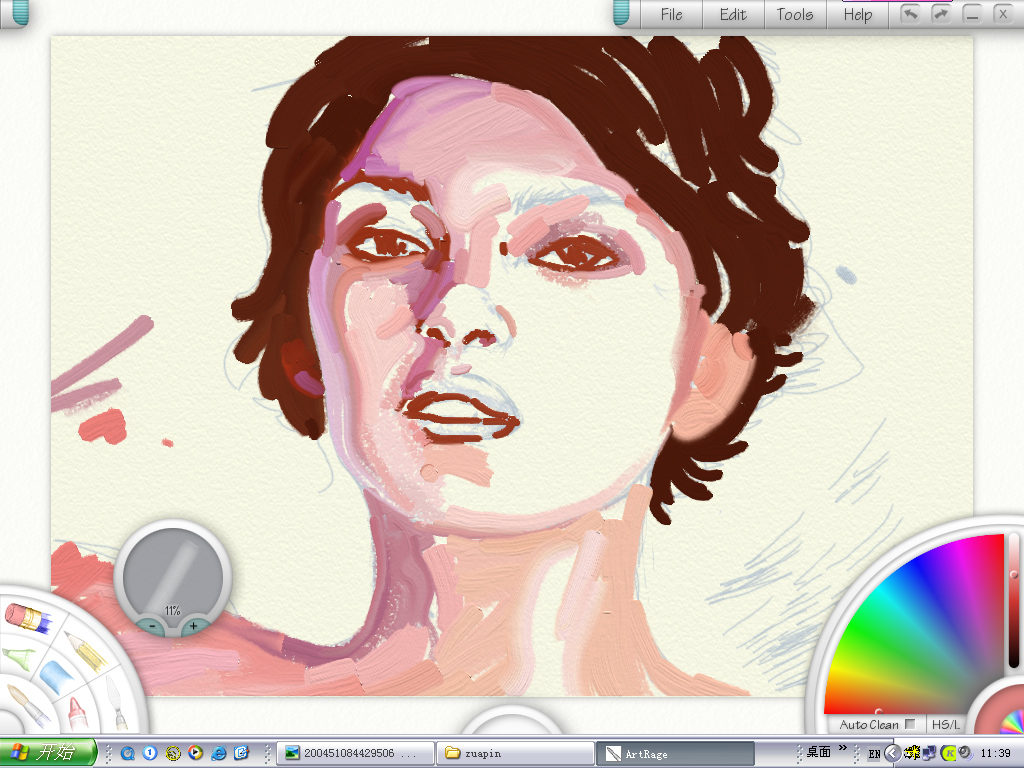Select the Eraser tool
Screen dimensions: 1024x768
27,618
